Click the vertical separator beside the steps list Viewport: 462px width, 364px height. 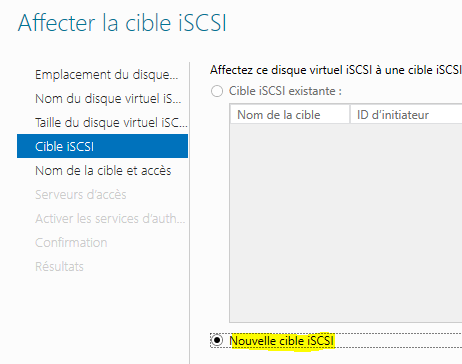tap(189, 213)
